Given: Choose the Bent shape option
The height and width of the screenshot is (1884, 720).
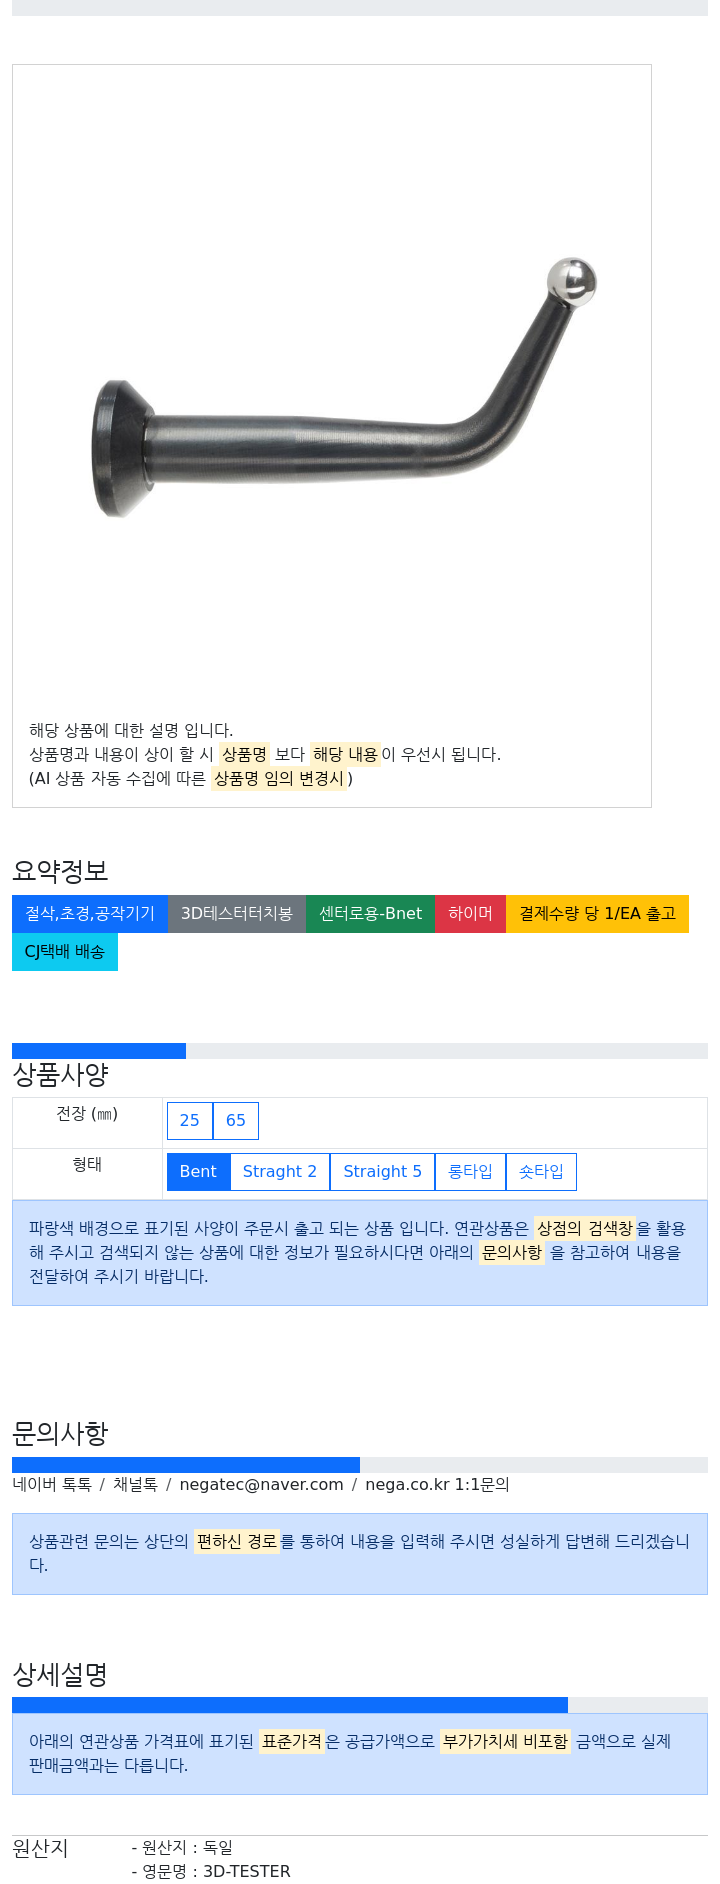Looking at the screenshot, I should click(198, 1172).
